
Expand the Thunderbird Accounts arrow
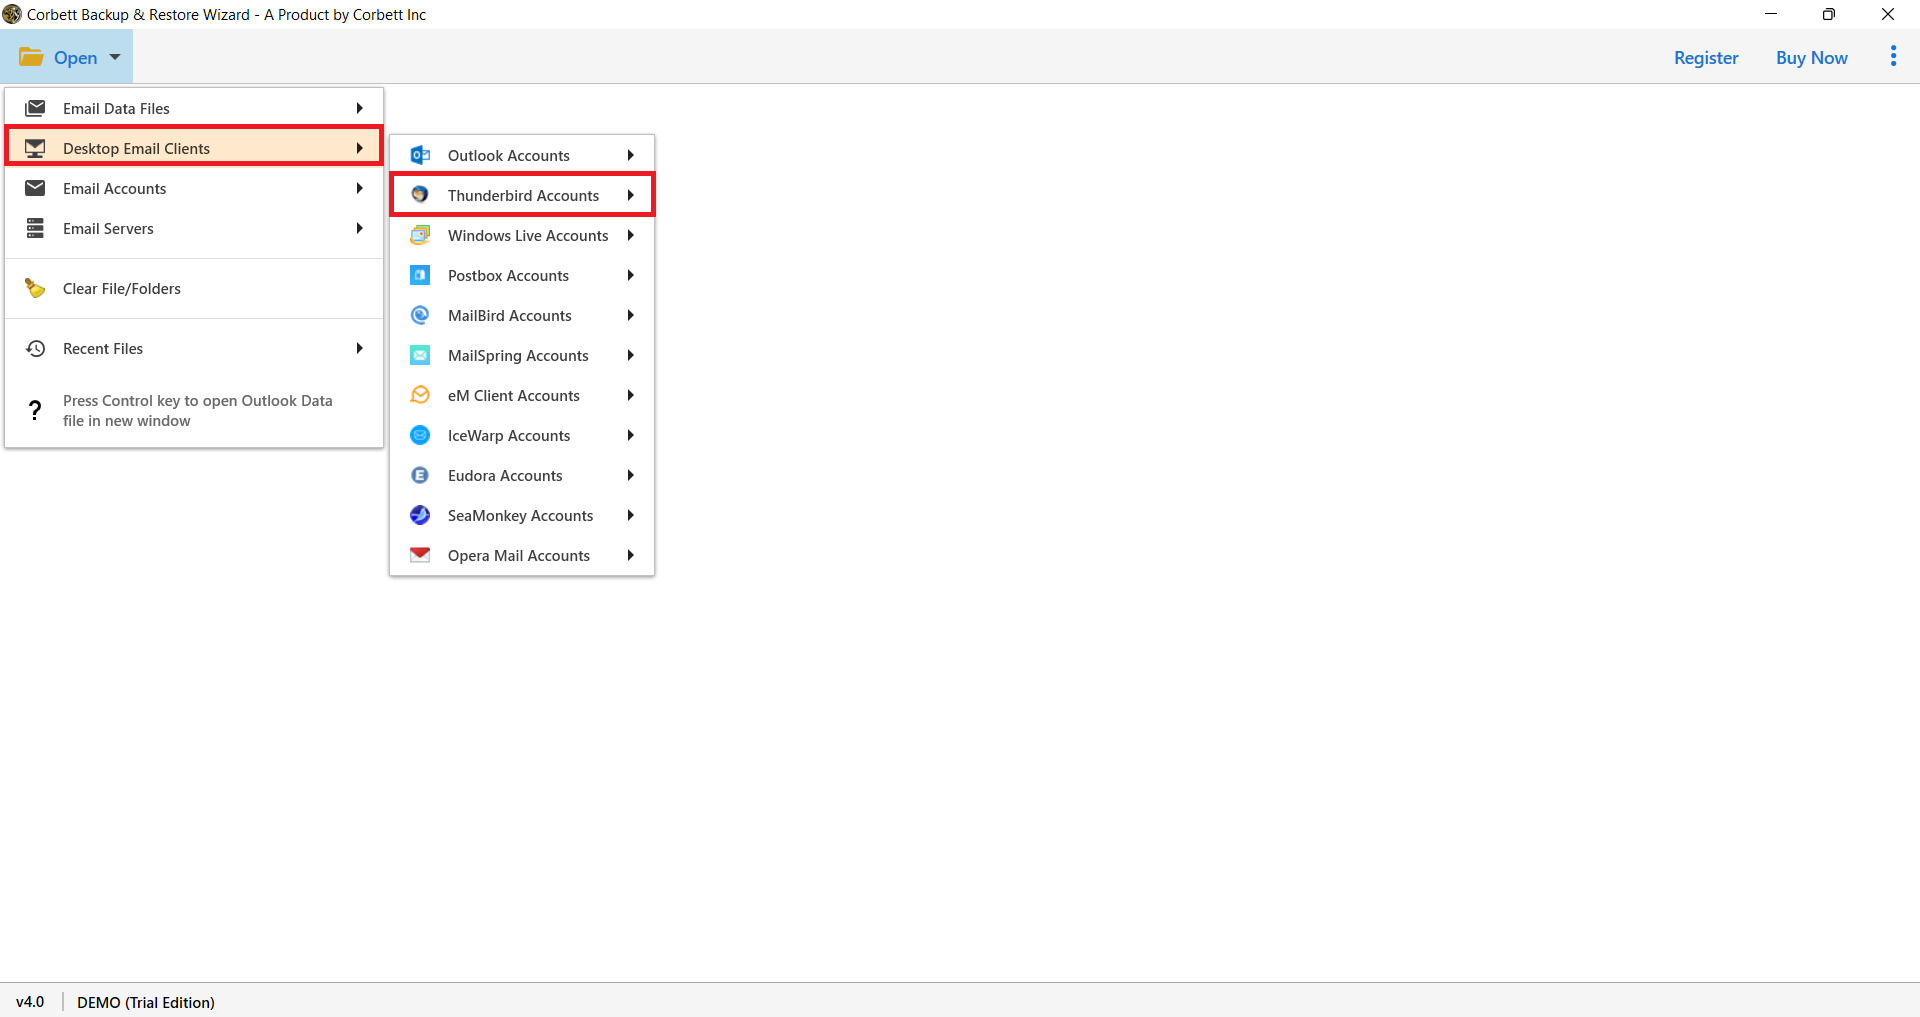630,195
